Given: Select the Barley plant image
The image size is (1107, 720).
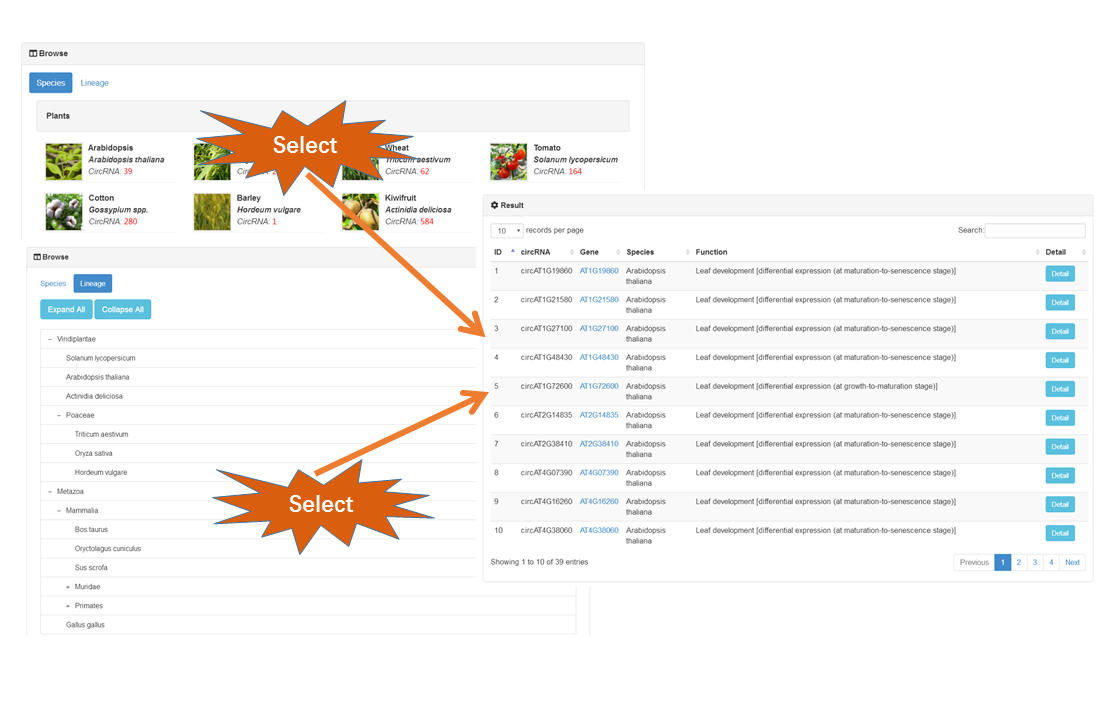Looking at the screenshot, I should point(212,211).
